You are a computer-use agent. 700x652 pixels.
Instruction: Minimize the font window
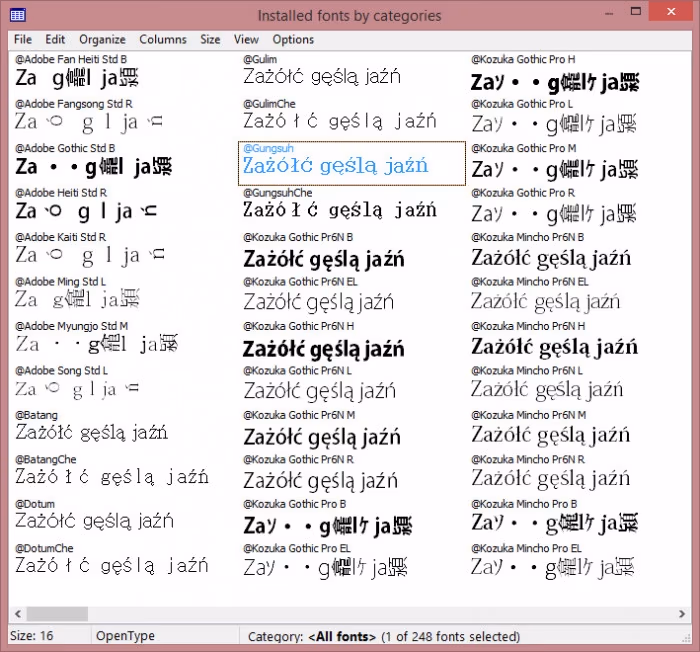[609, 13]
